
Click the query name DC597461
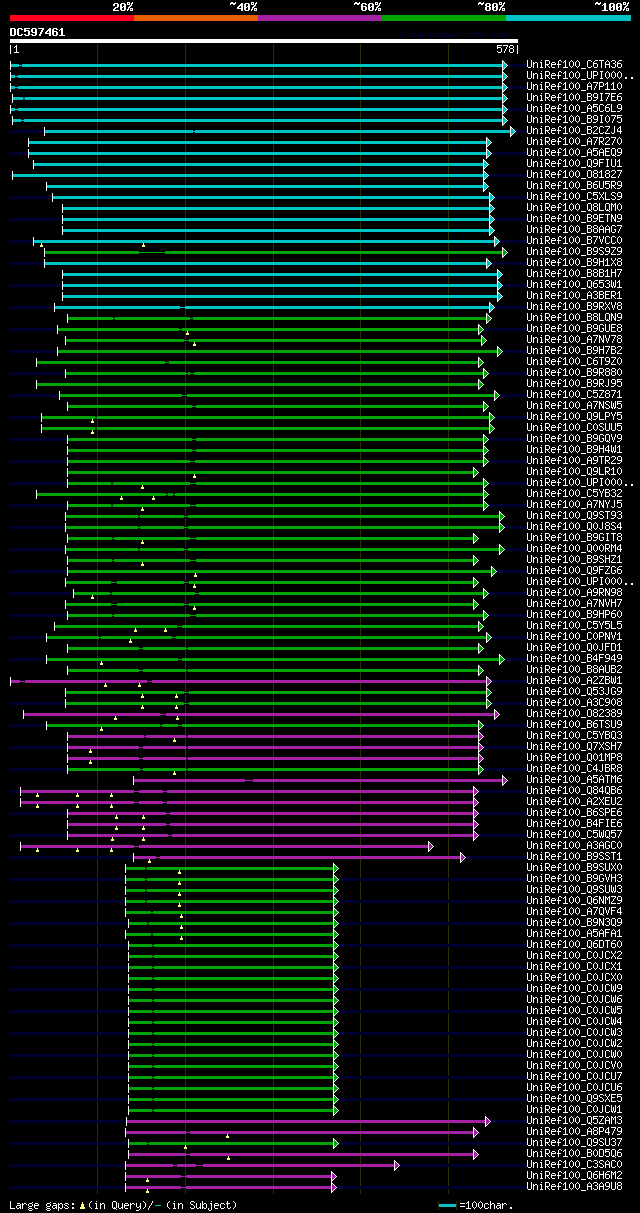tap(38, 32)
